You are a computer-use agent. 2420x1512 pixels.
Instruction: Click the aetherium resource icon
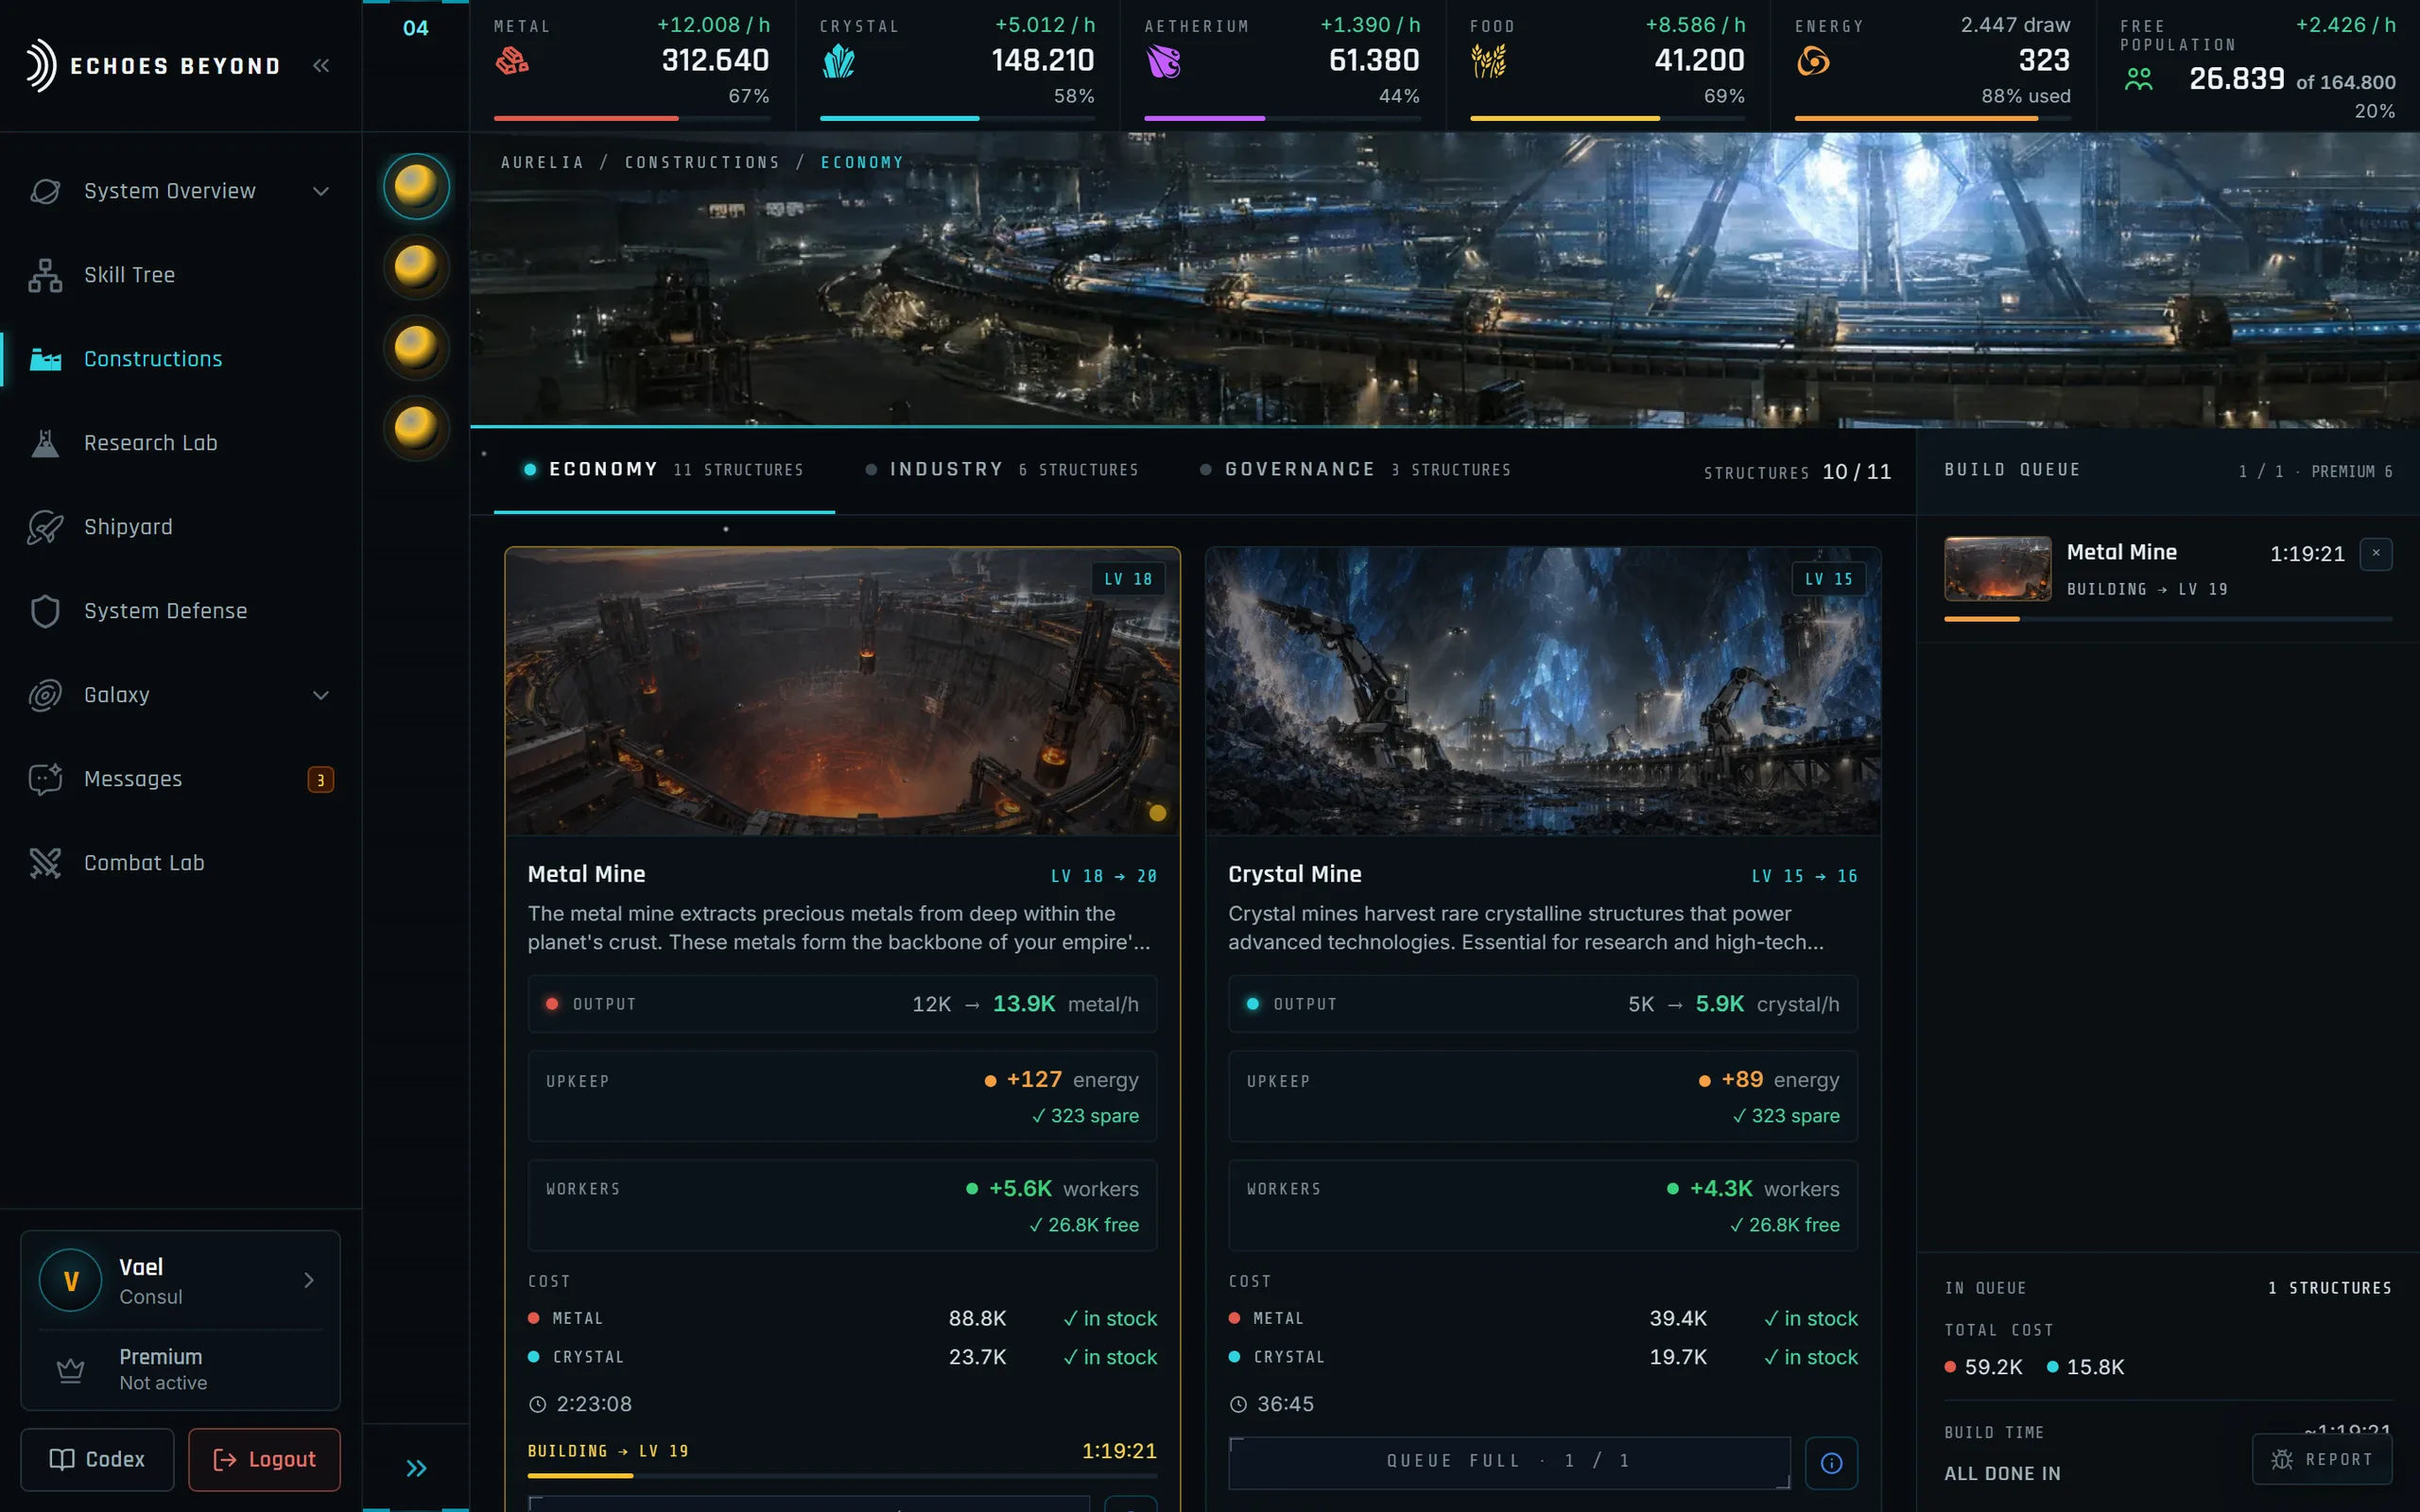pyautogui.click(x=1163, y=62)
